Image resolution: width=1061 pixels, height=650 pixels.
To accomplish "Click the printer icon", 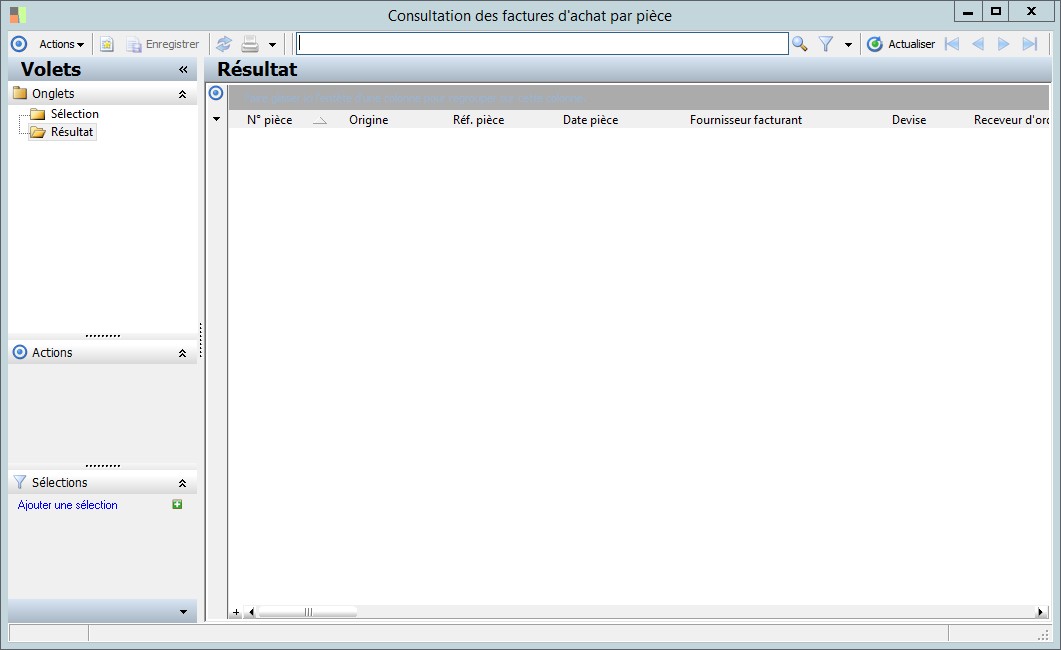I will coord(250,44).
